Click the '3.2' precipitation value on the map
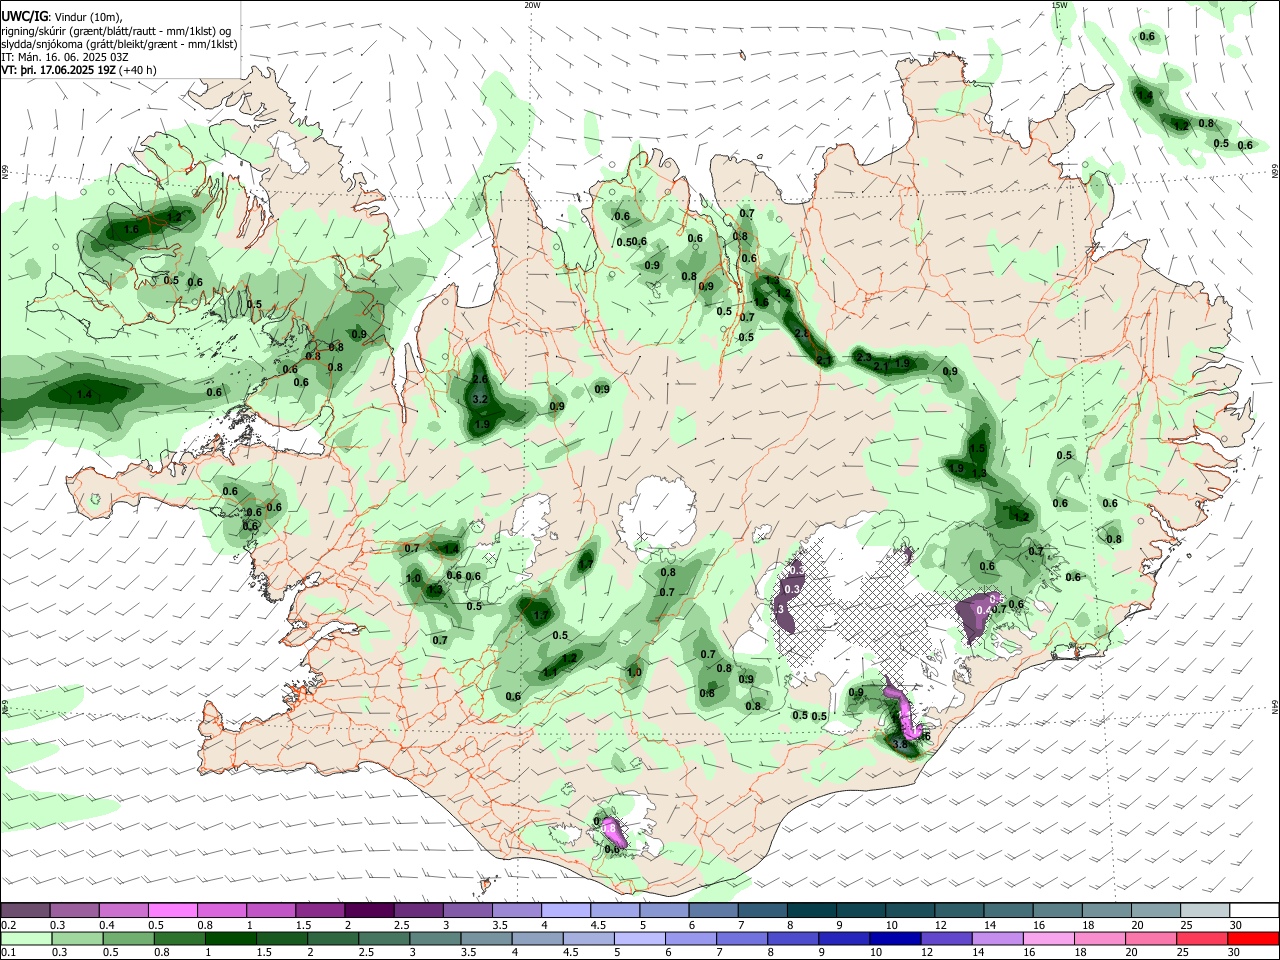 (479, 400)
